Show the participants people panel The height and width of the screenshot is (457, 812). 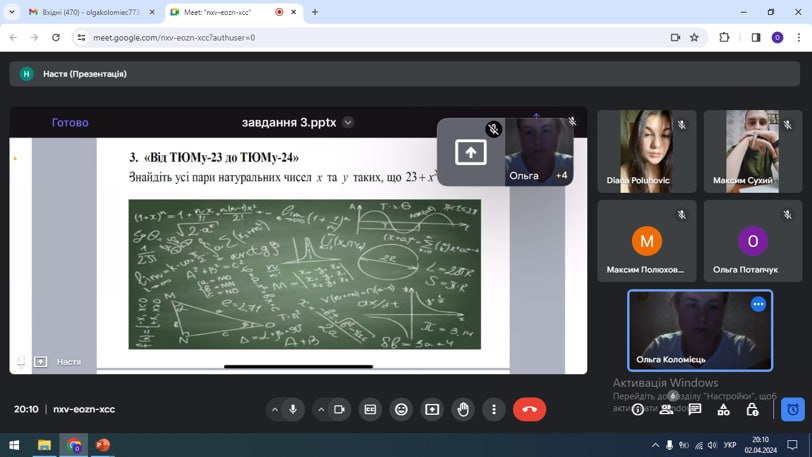(666, 410)
